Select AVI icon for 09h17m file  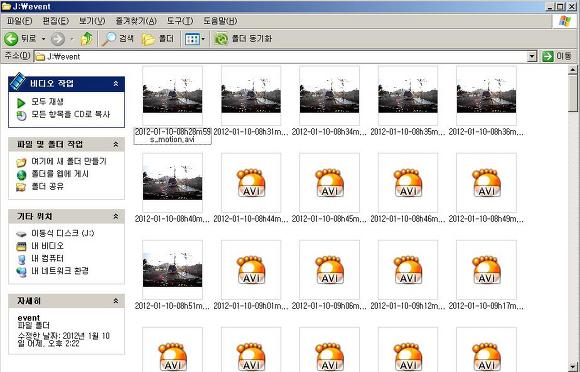(486, 270)
